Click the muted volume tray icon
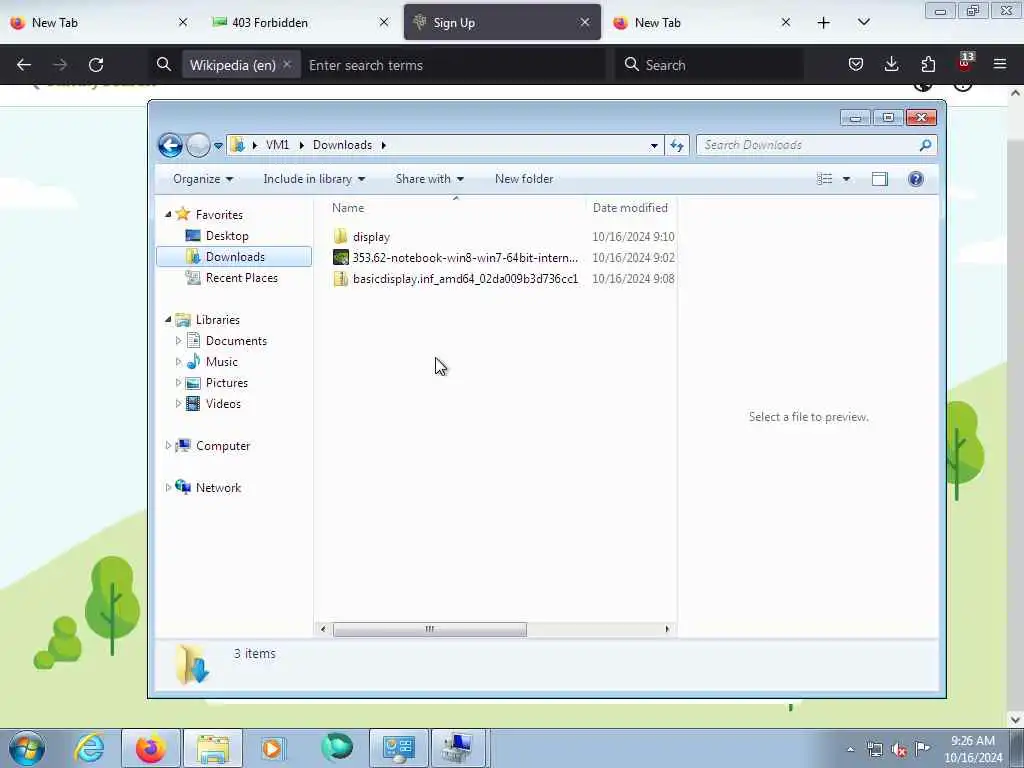Screen dimensions: 1024x768 coord(899,749)
